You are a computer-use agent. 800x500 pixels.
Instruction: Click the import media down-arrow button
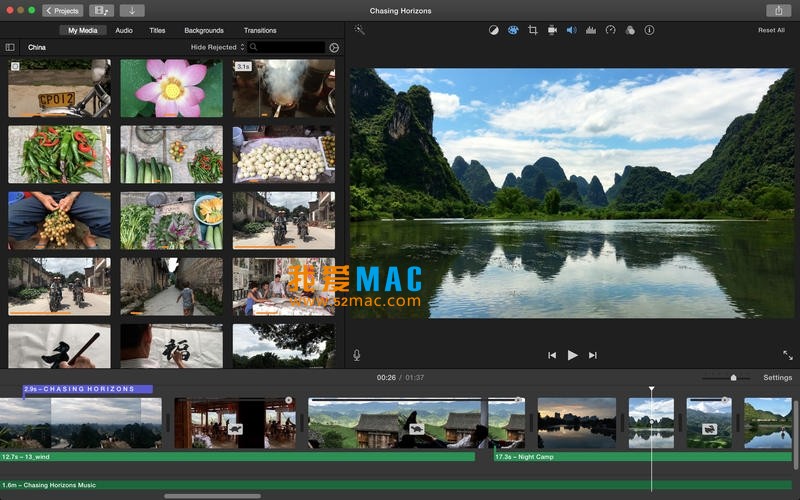point(132,10)
